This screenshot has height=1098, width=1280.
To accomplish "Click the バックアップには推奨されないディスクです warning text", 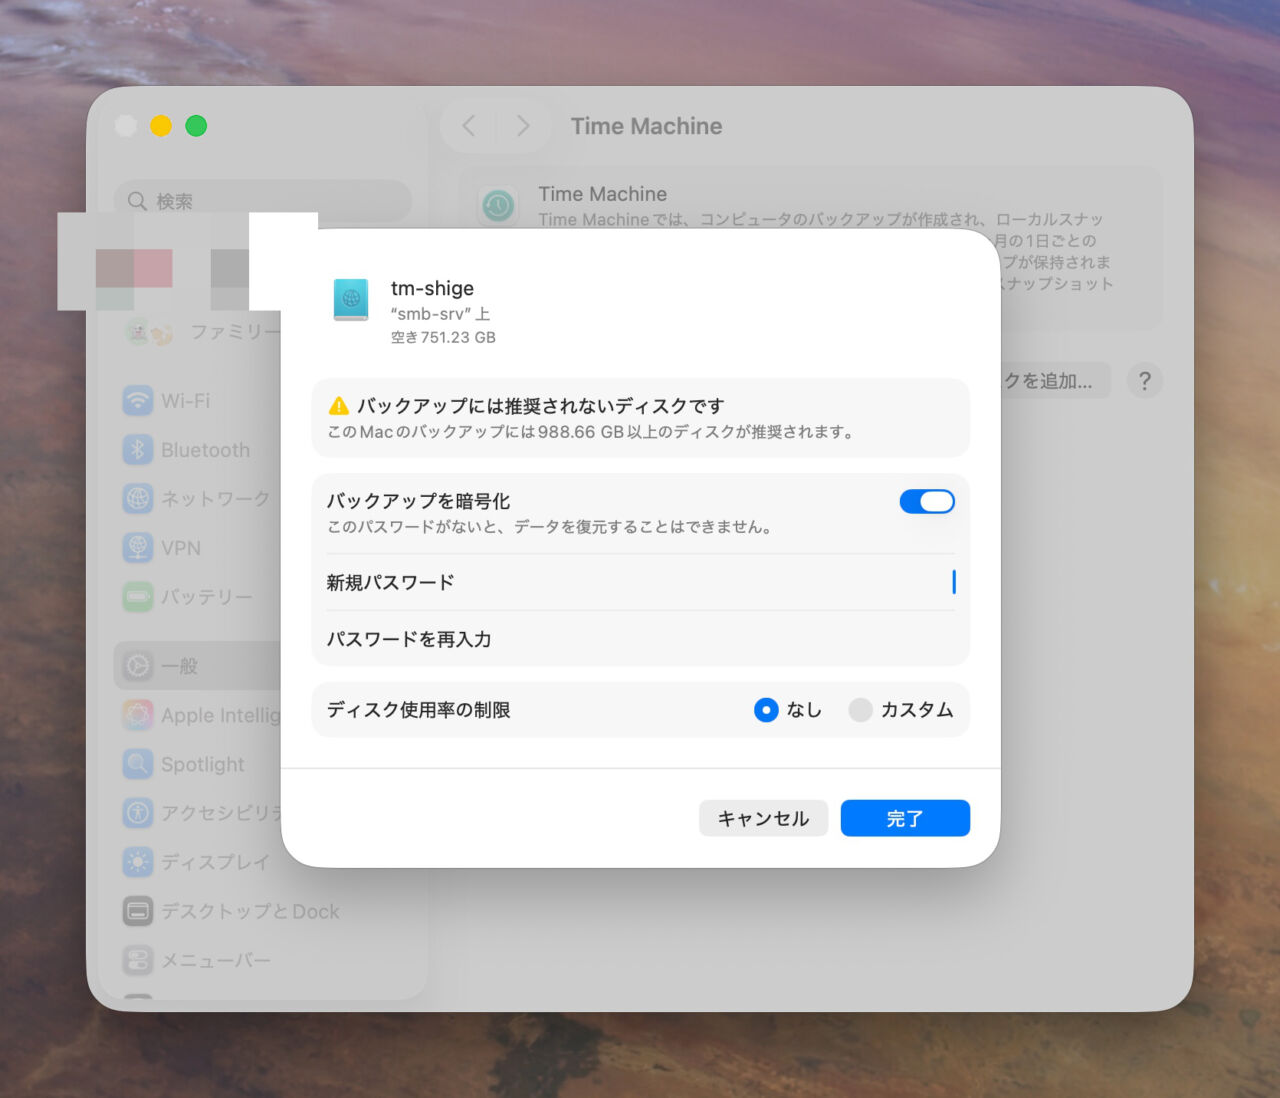I will 541,406.
